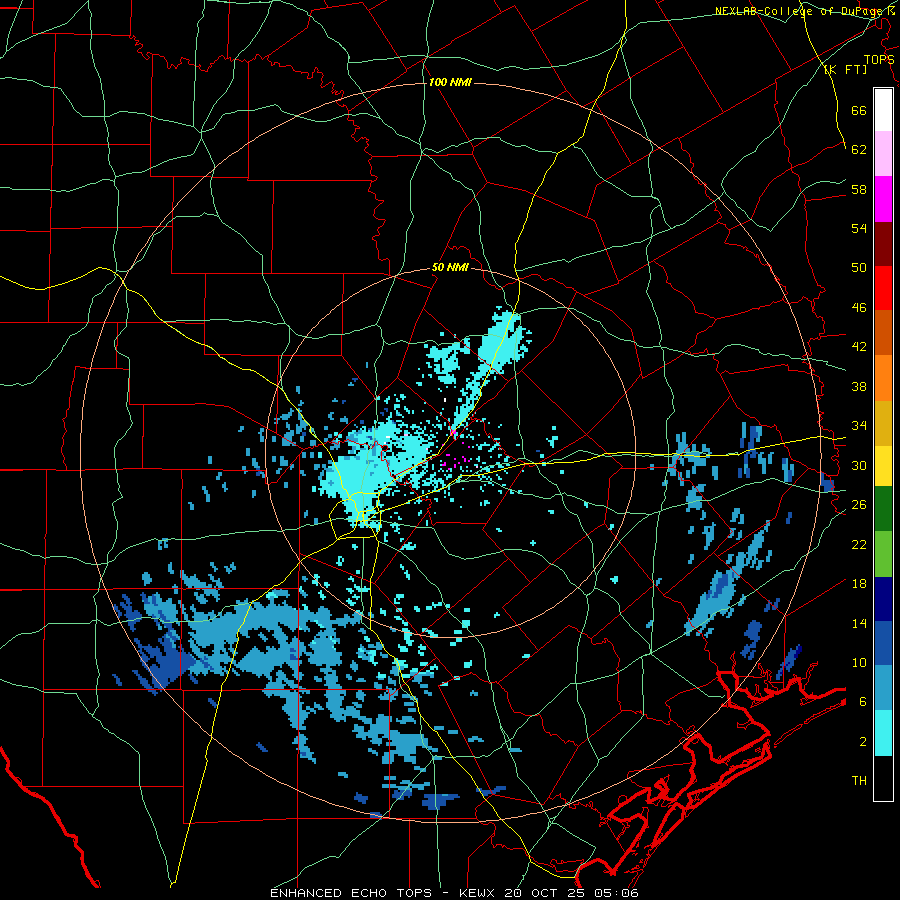The width and height of the screenshot is (900, 900).
Task: Click the 2 legend scale label
Action: click(x=863, y=742)
